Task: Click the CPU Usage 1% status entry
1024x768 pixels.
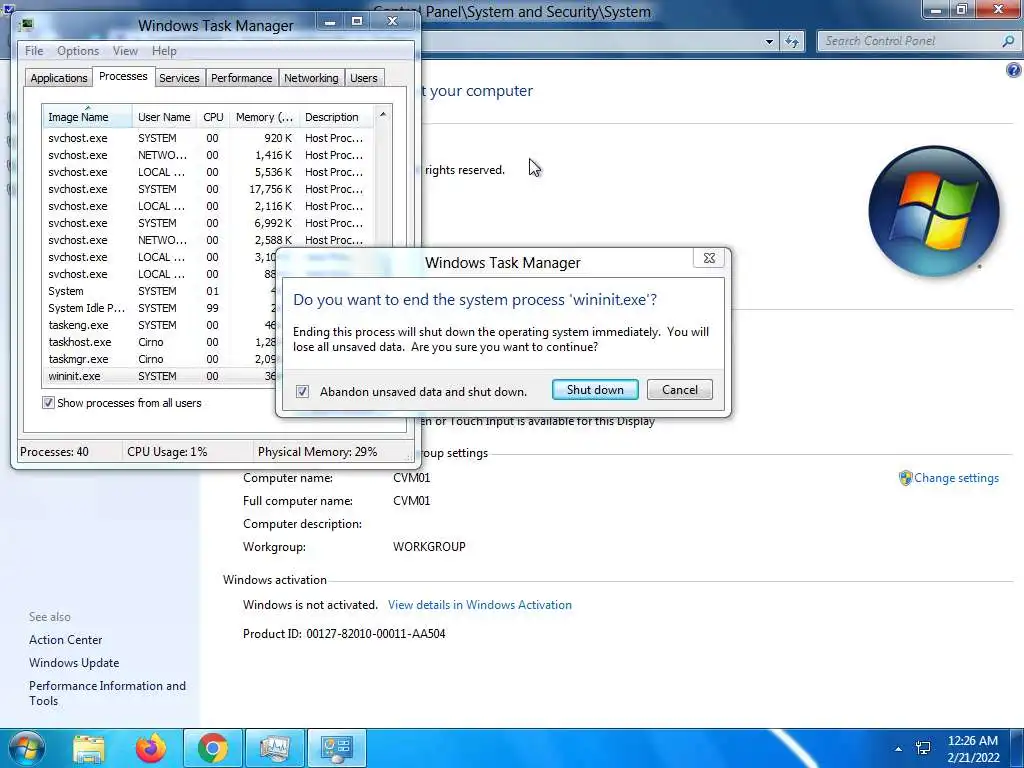Action: [167, 452]
